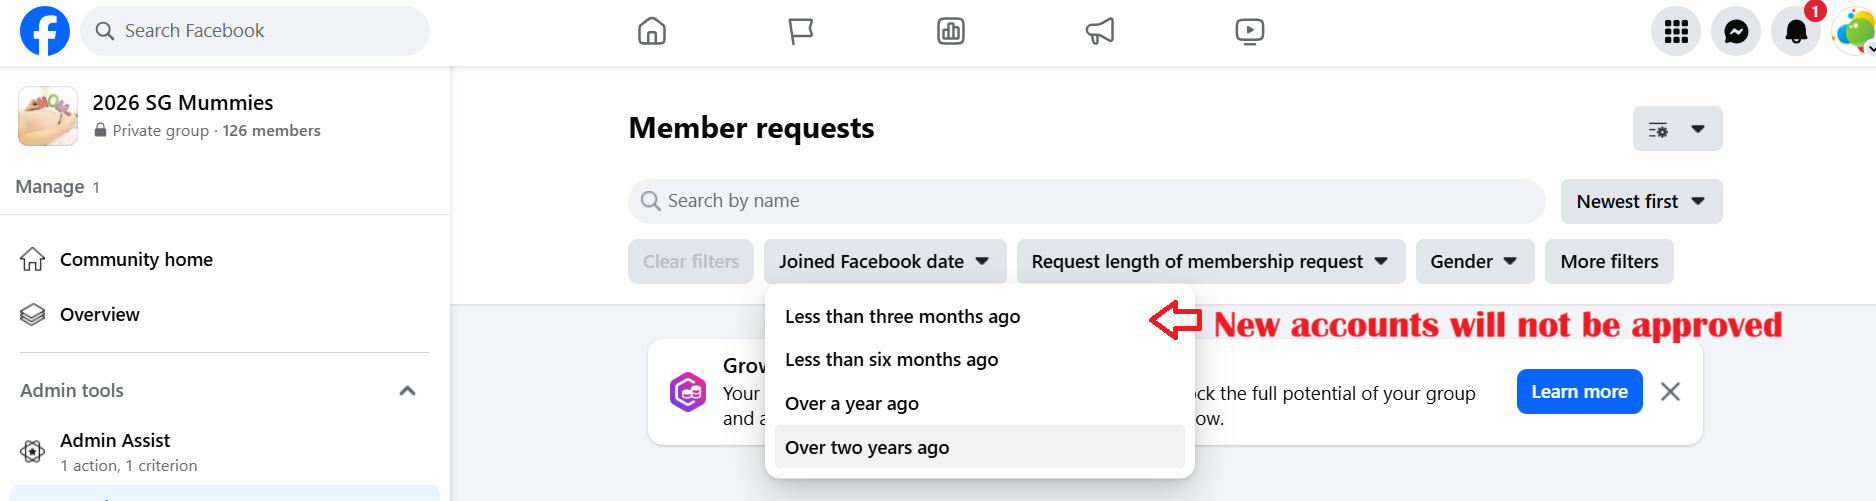Viewport: 1876px width, 501px height.
Task: Expand the Gender filter dropdown
Action: tap(1474, 261)
